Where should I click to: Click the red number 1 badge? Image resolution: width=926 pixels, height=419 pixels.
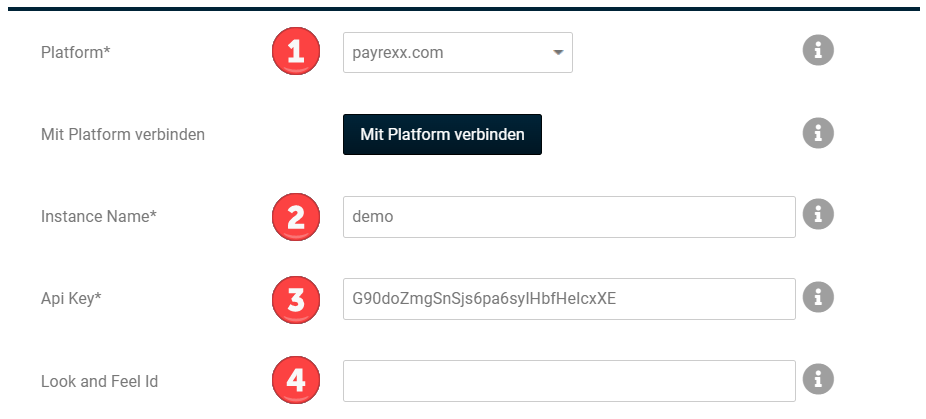click(296, 52)
